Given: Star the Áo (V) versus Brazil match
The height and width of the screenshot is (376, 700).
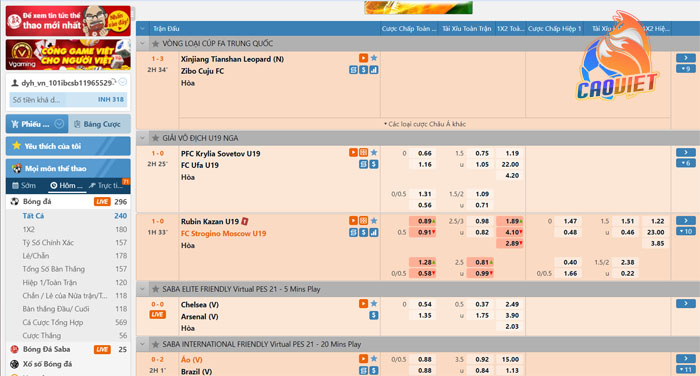Looking at the screenshot, I should (x=374, y=359).
